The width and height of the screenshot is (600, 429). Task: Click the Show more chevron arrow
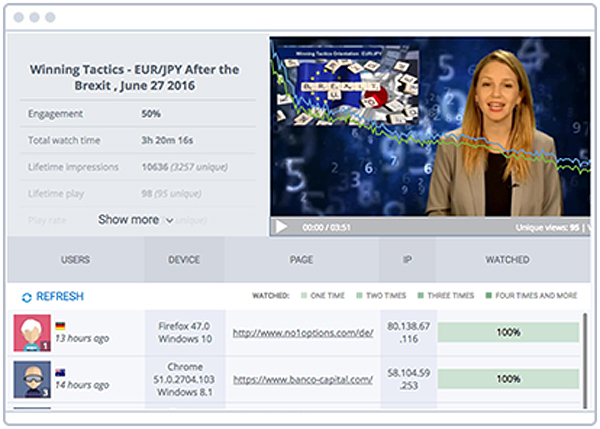click(x=168, y=220)
